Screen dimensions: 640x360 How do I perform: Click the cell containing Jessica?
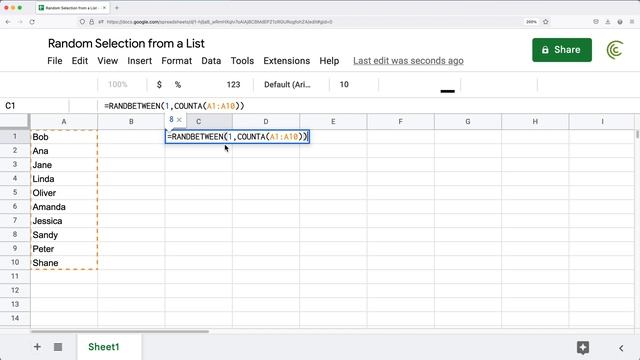coord(64,221)
